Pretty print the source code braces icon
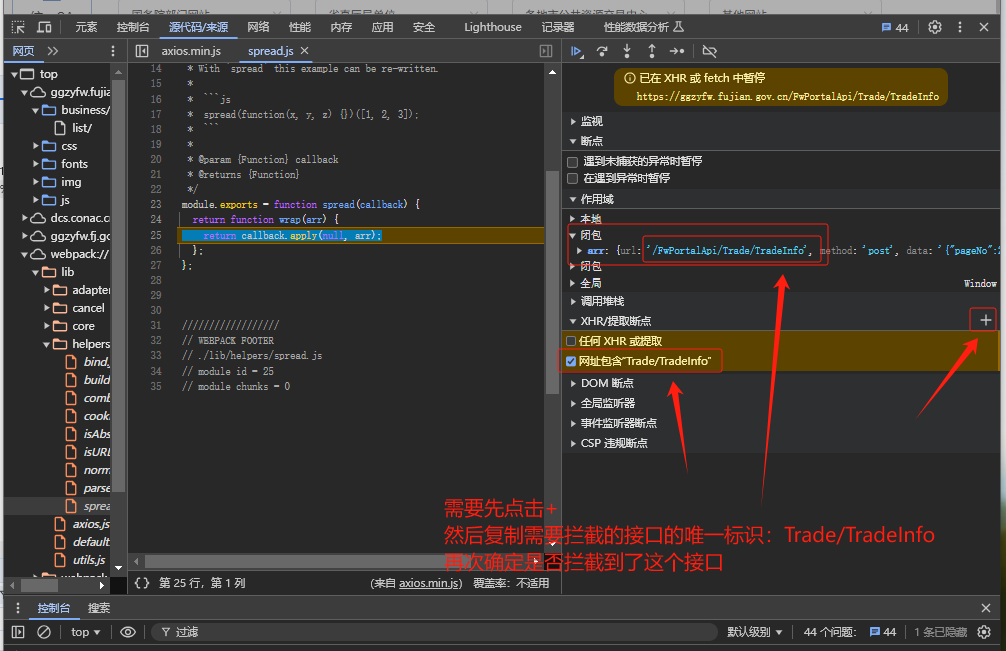 142,583
